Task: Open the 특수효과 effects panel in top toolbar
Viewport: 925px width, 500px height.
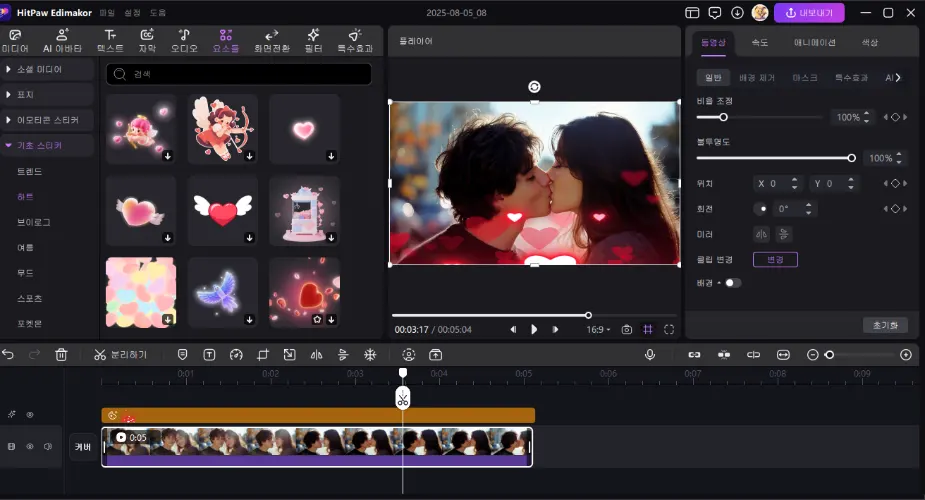Action: [355, 41]
